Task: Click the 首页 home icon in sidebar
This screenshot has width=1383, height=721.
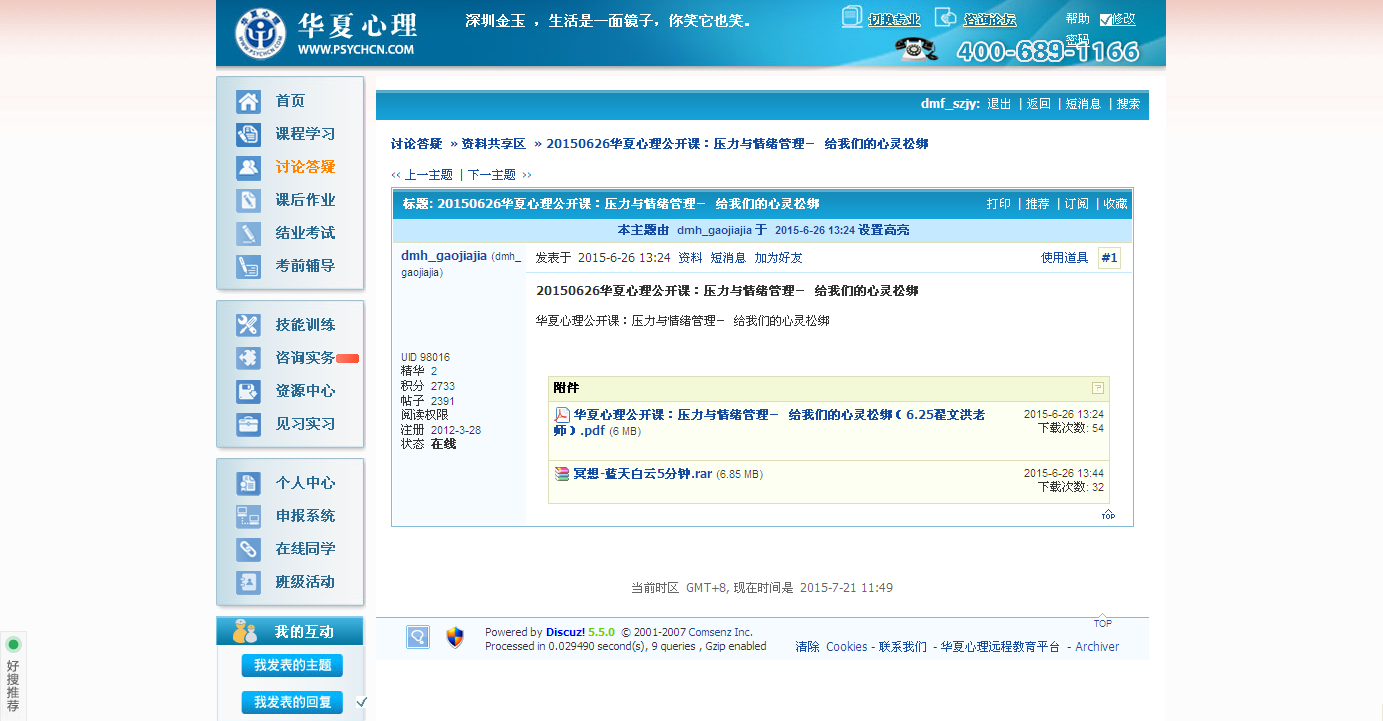Action: point(248,102)
